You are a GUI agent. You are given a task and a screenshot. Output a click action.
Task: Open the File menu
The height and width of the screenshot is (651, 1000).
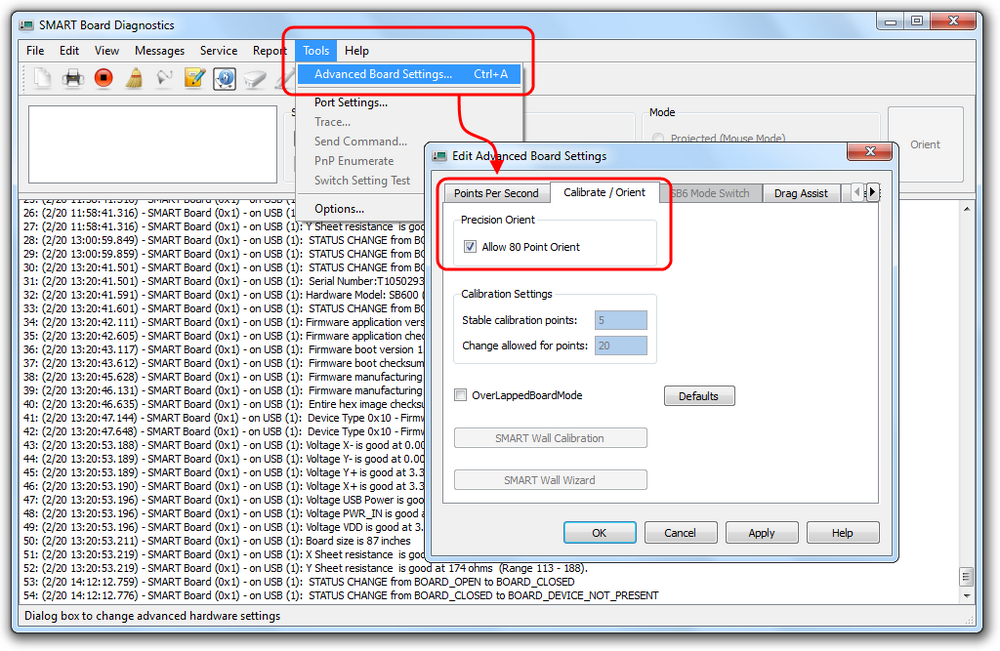35,50
